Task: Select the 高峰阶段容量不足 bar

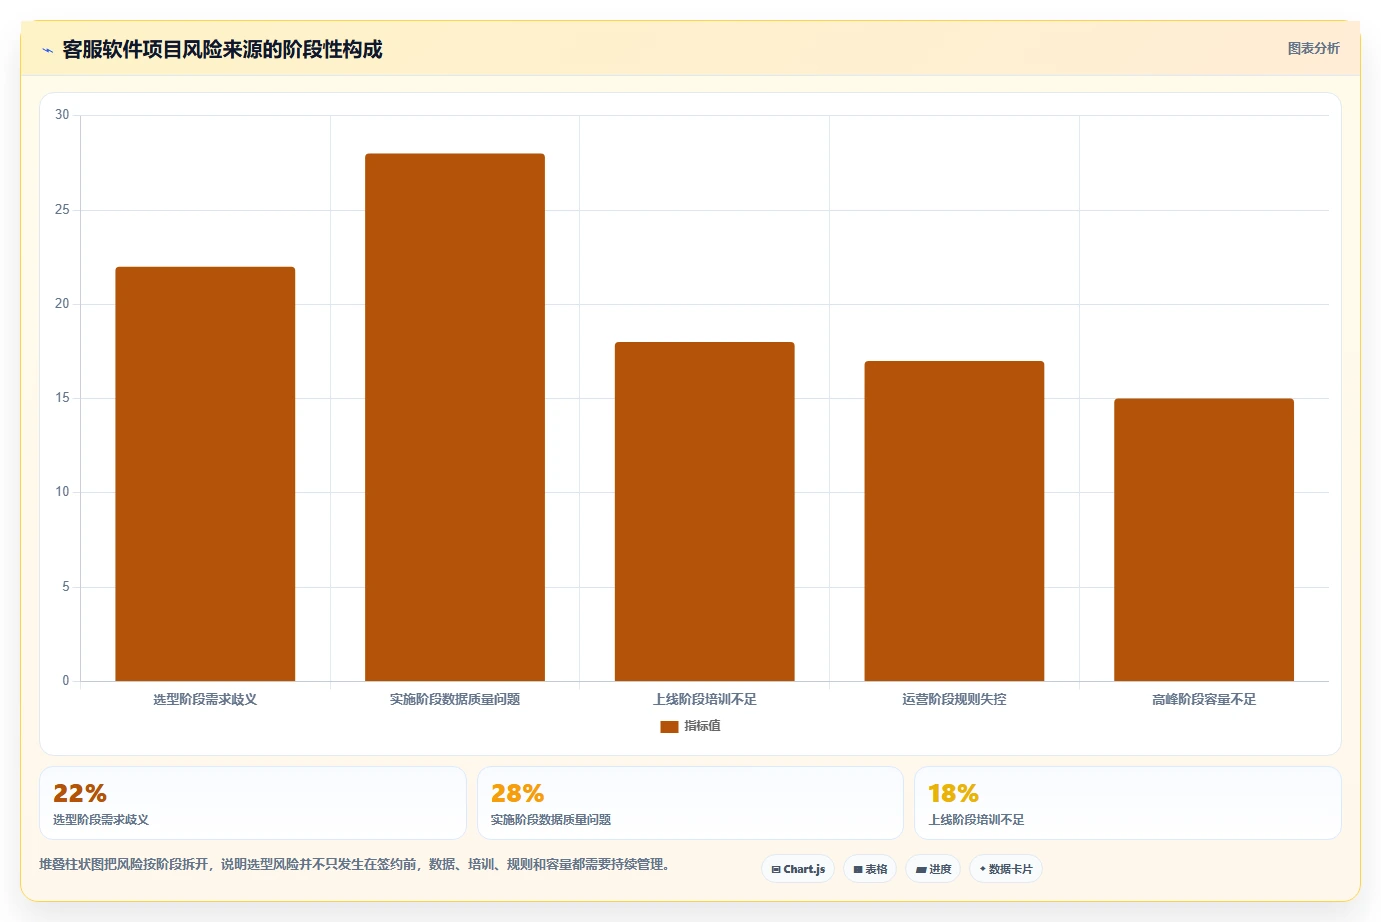Action: pos(1204,540)
